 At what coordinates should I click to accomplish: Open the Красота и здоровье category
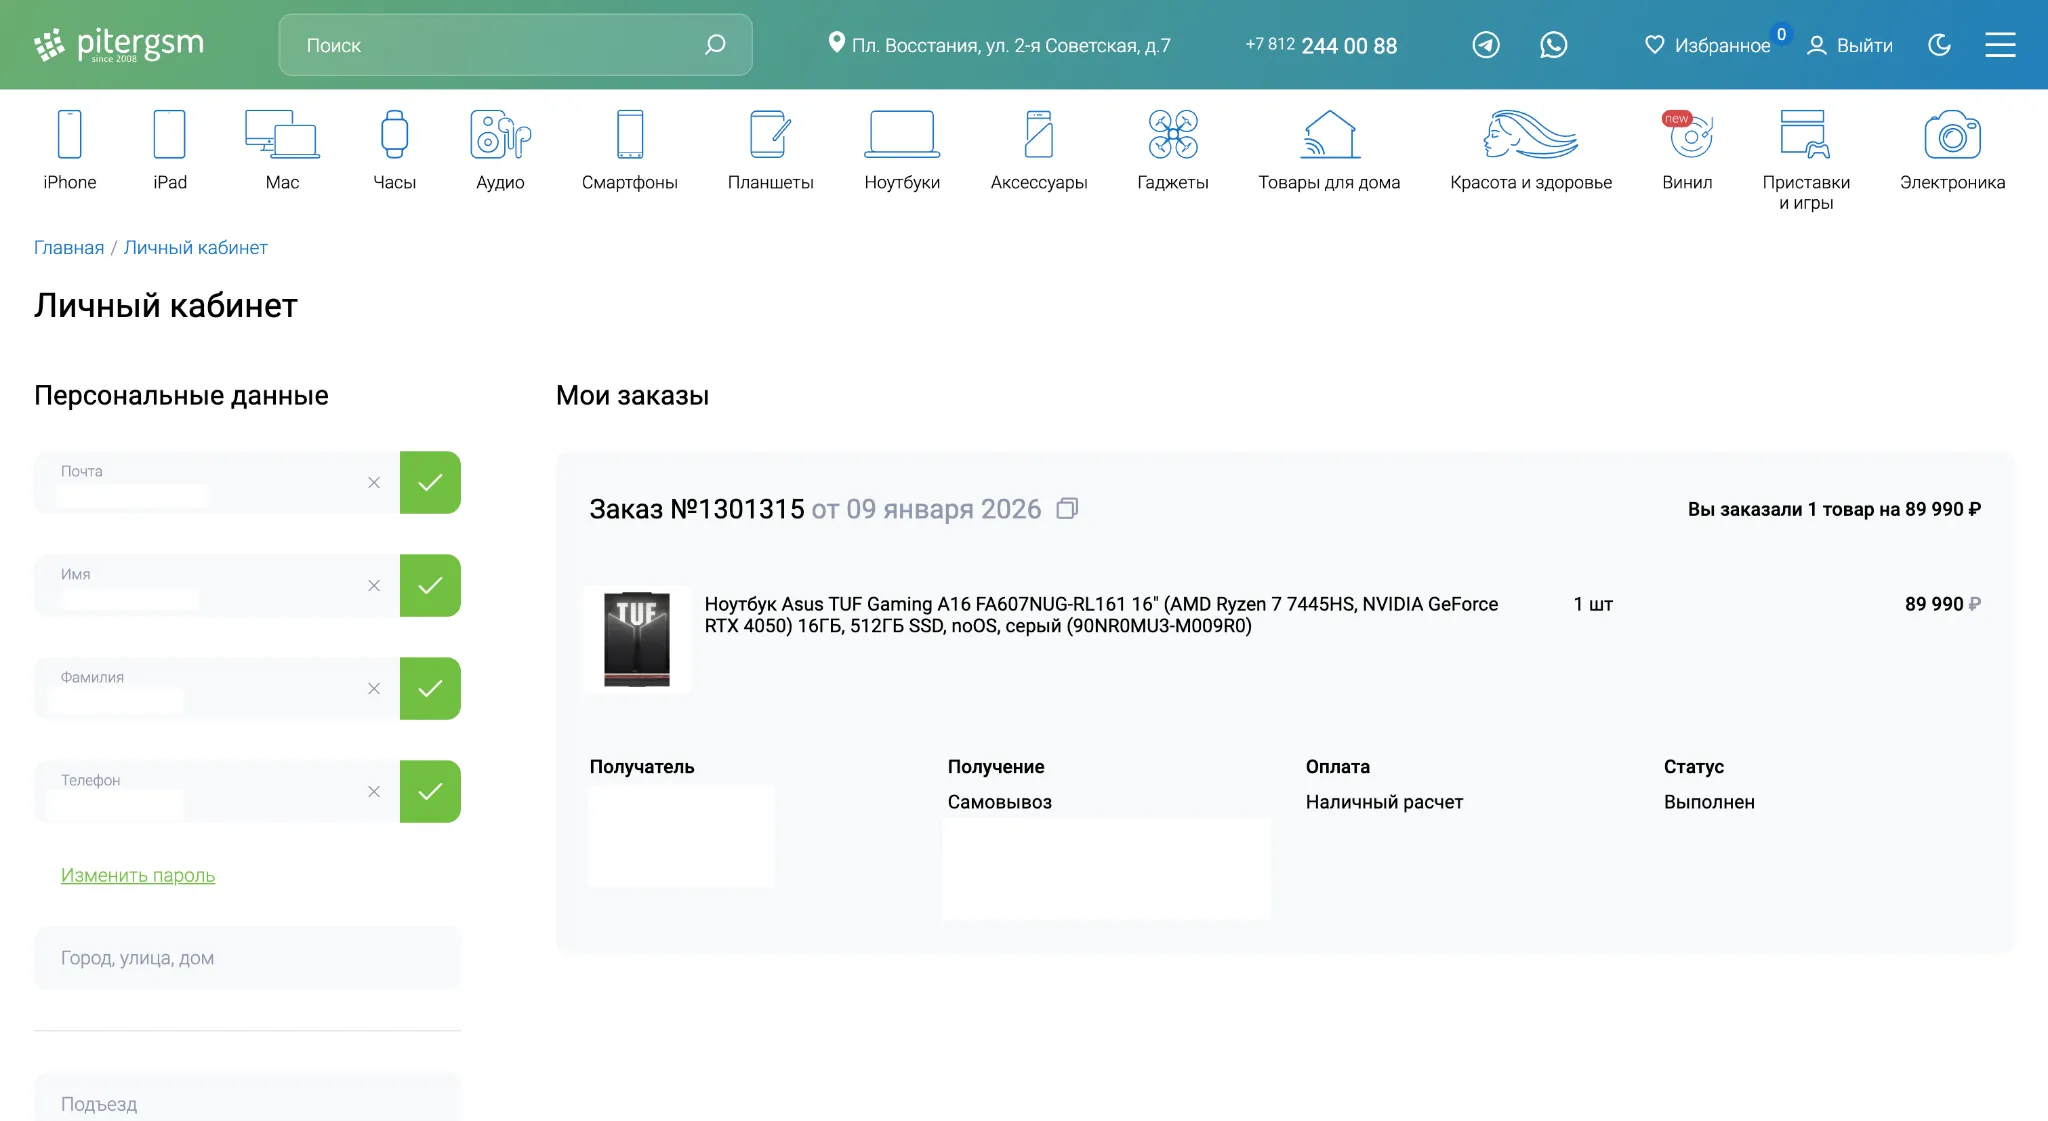[x=1531, y=150]
